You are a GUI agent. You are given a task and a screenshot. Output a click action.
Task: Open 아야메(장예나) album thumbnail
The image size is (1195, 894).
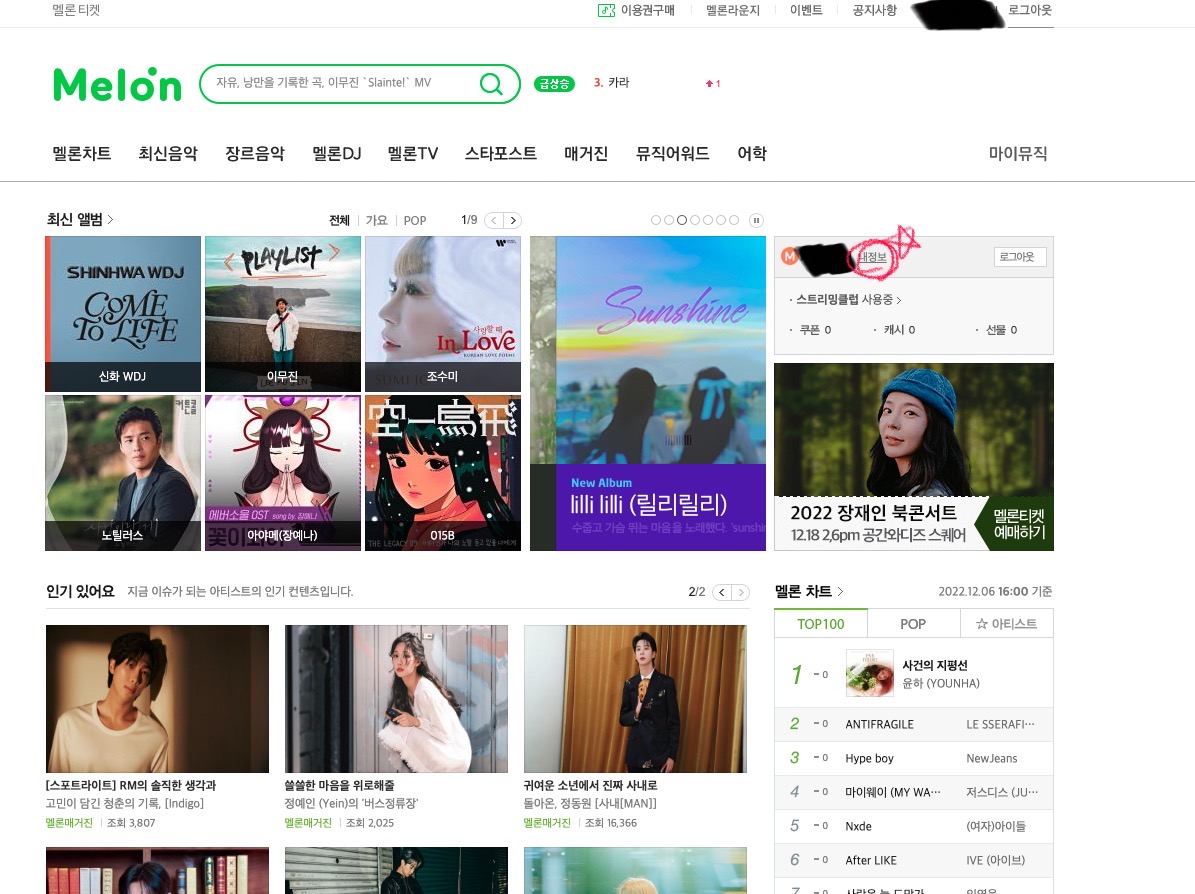coord(283,473)
